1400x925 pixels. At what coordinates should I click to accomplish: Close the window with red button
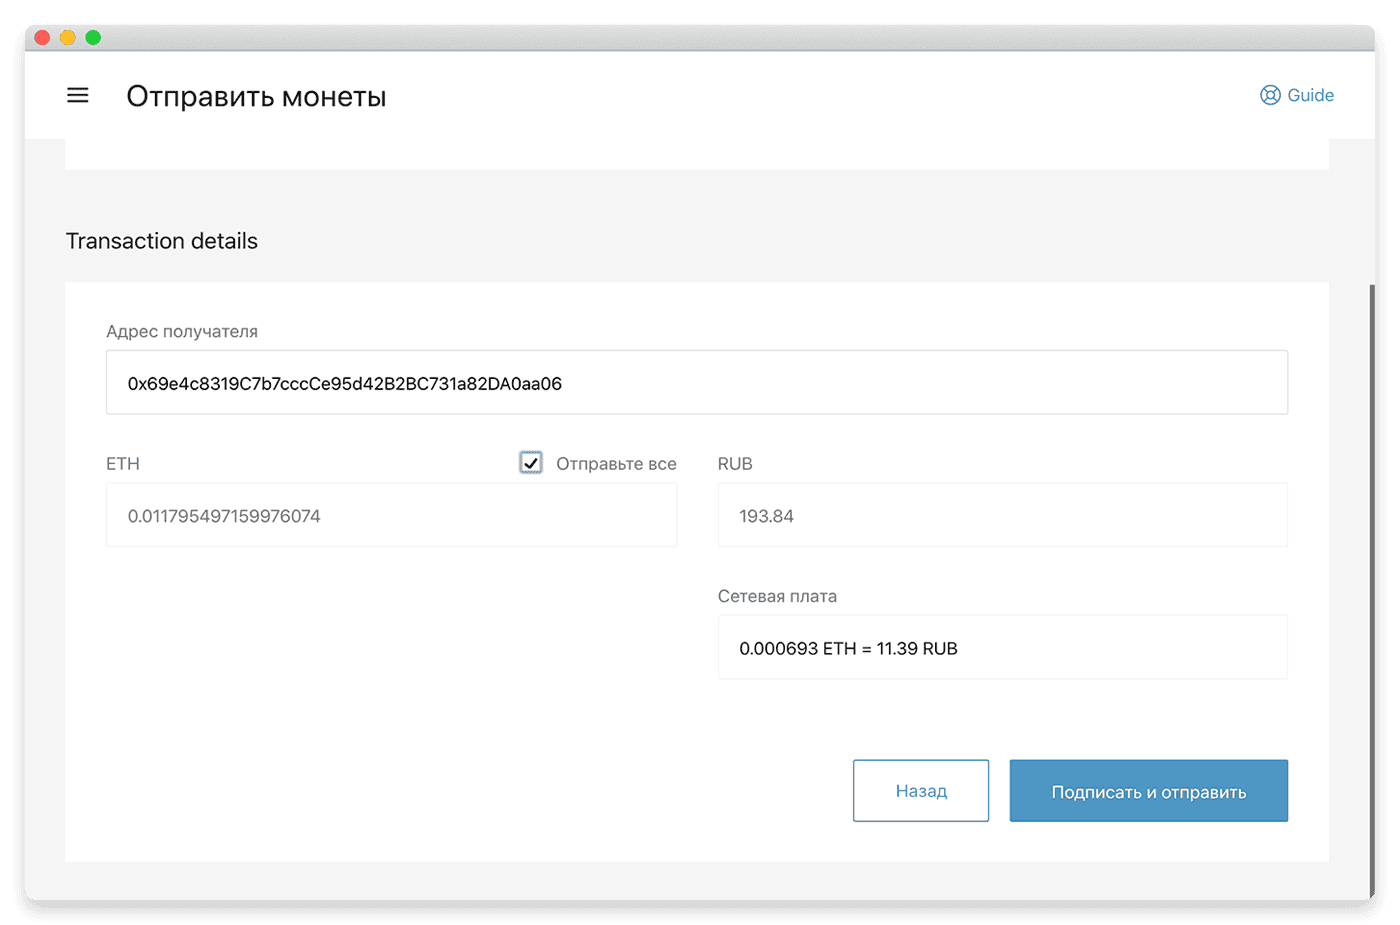[x=42, y=37]
